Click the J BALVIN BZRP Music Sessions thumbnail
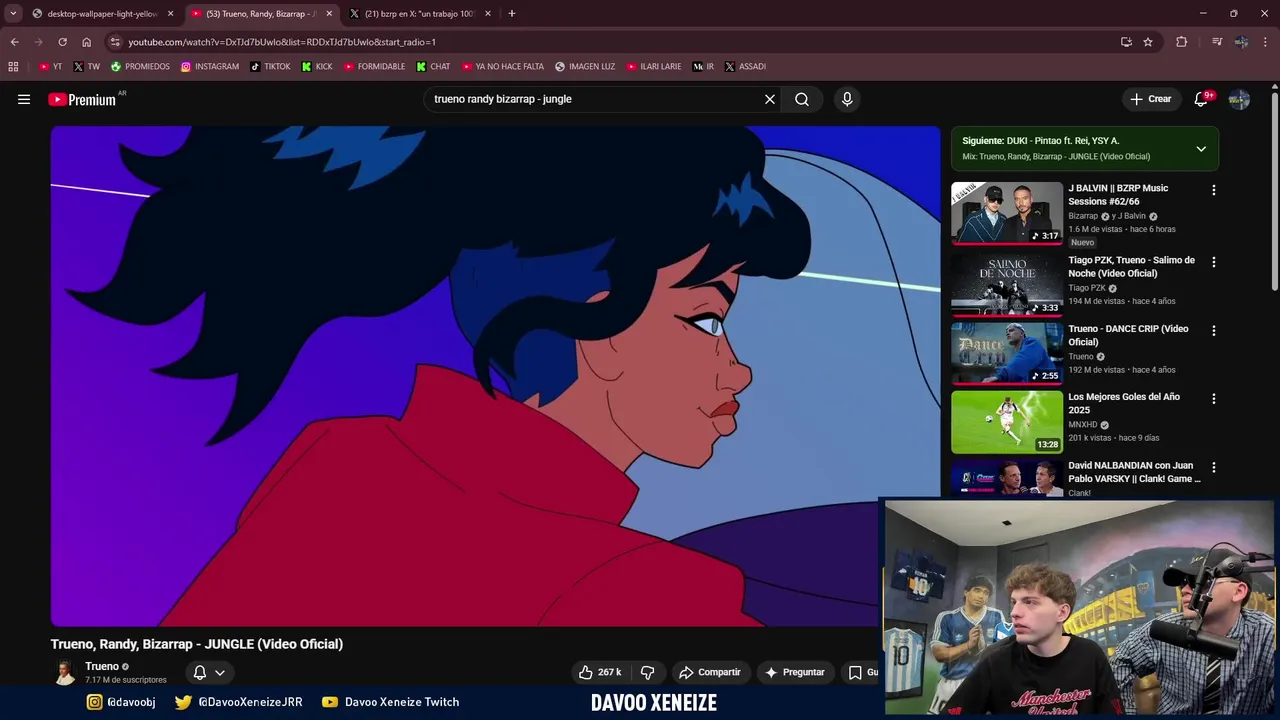The image size is (1280, 720). tap(1007, 213)
